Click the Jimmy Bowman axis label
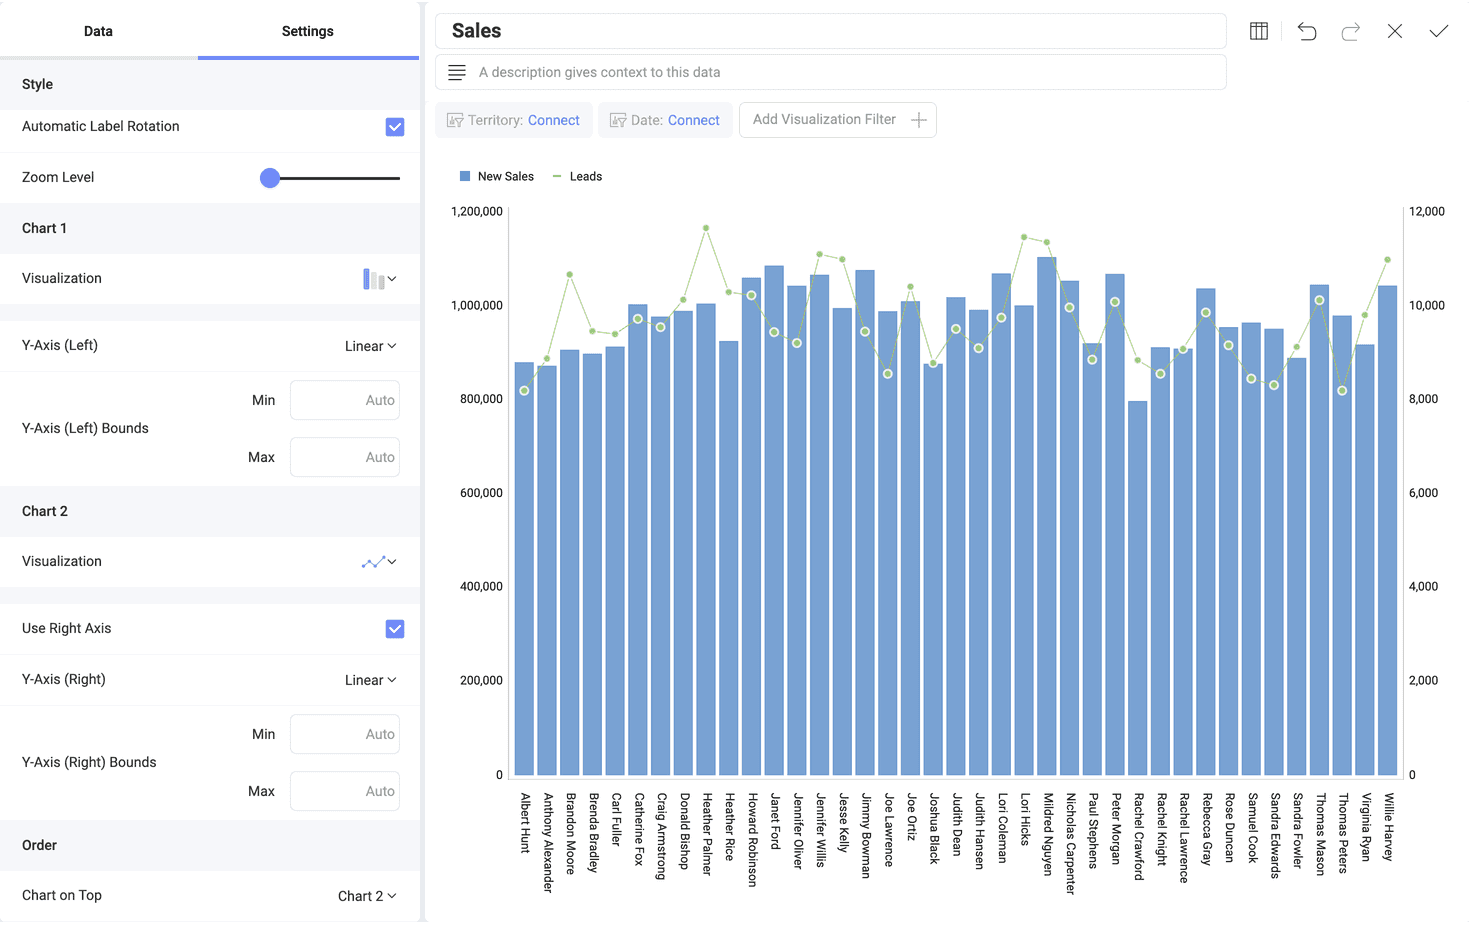 (x=866, y=836)
